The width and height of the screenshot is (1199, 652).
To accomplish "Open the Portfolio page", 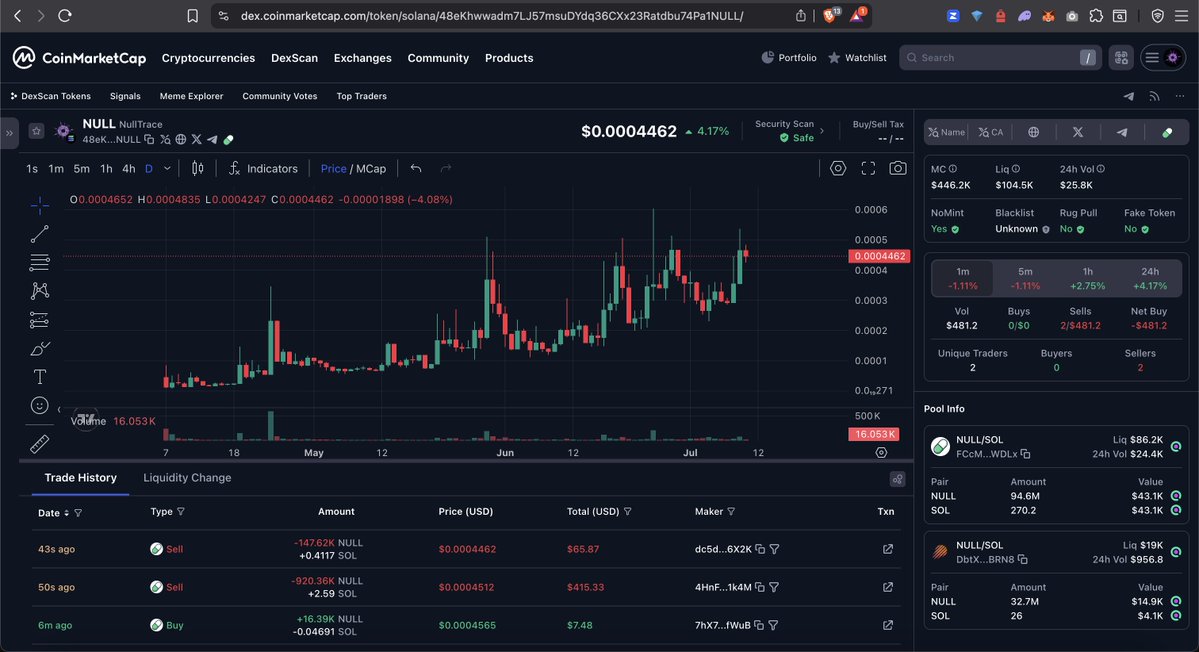I will tap(789, 58).
